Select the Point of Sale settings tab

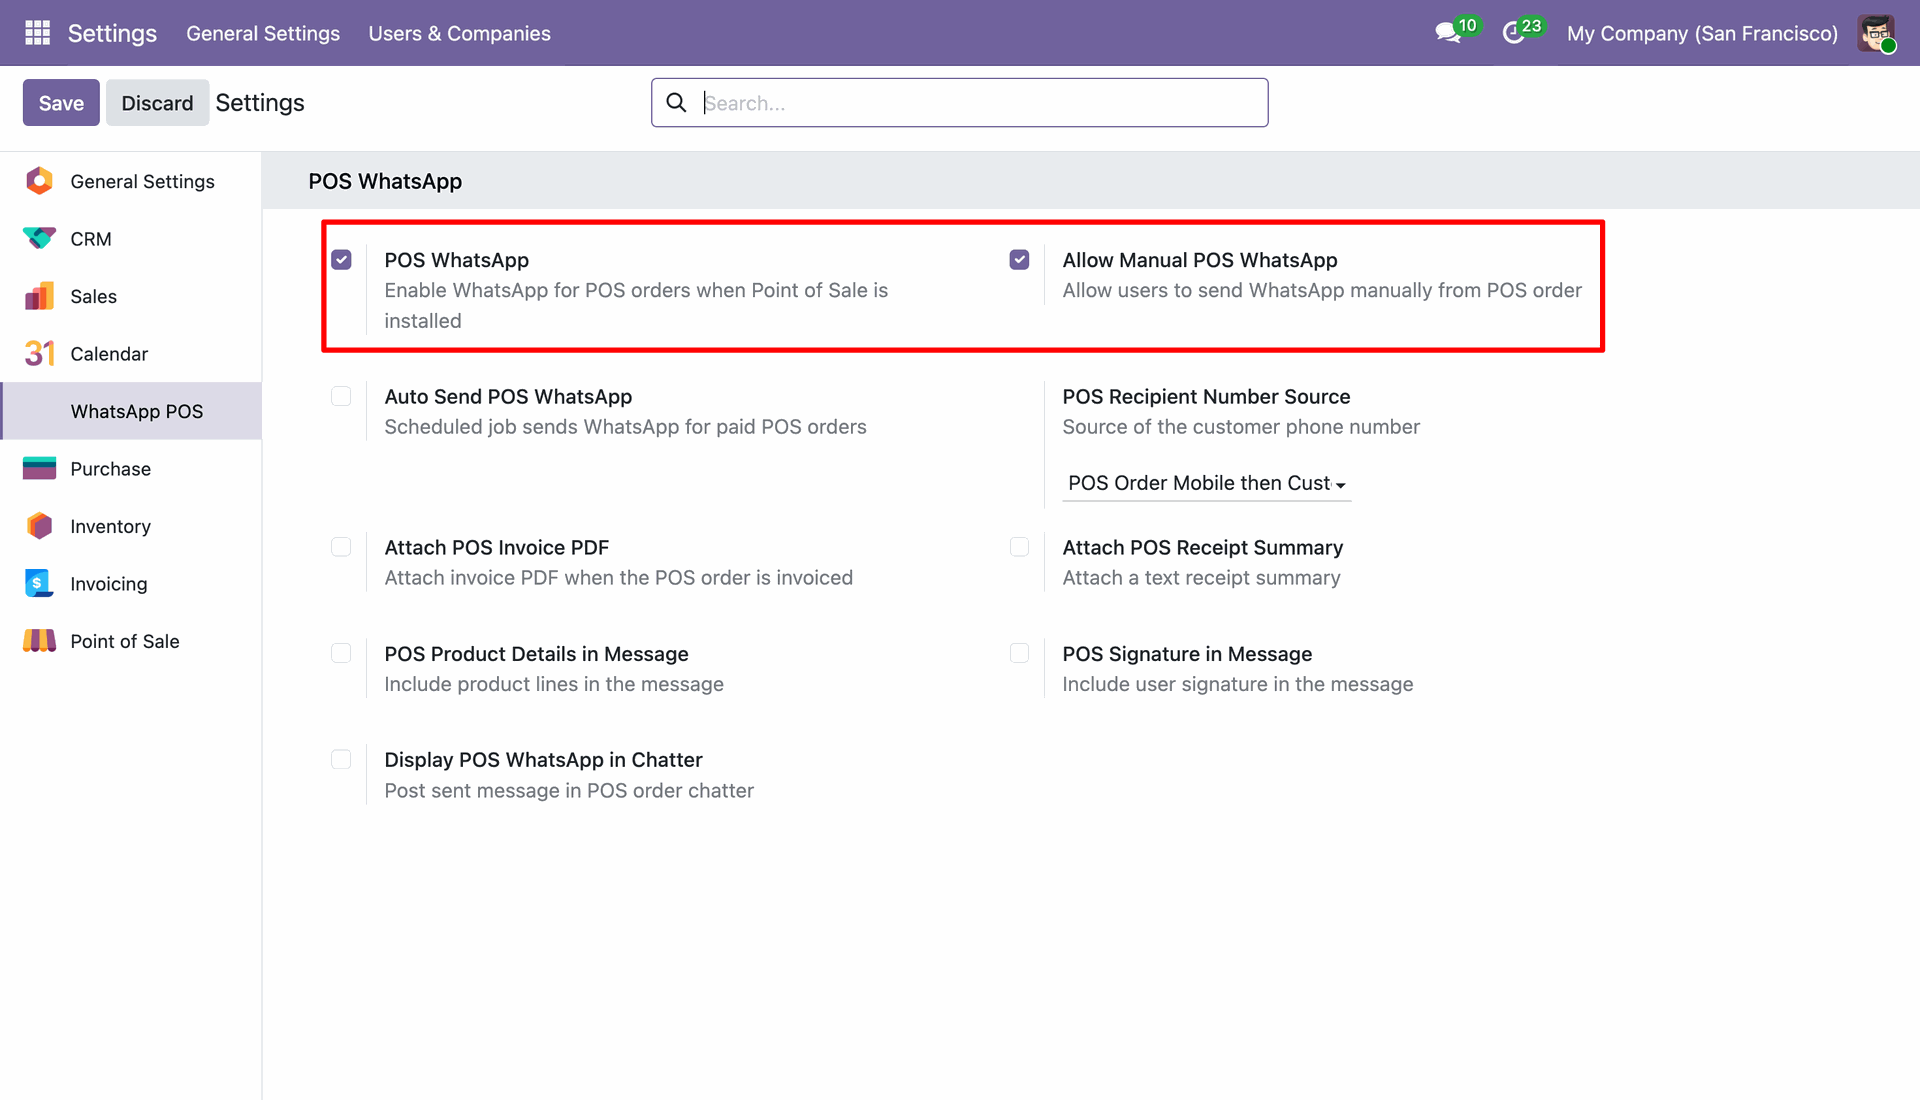pyautogui.click(x=131, y=641)
